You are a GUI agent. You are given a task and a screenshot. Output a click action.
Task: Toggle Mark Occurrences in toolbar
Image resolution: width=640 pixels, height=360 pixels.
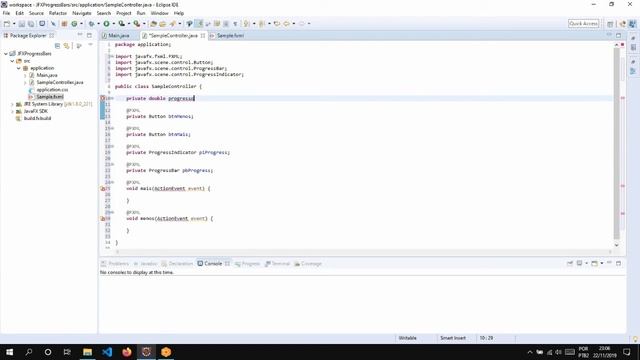pos(199,24)
